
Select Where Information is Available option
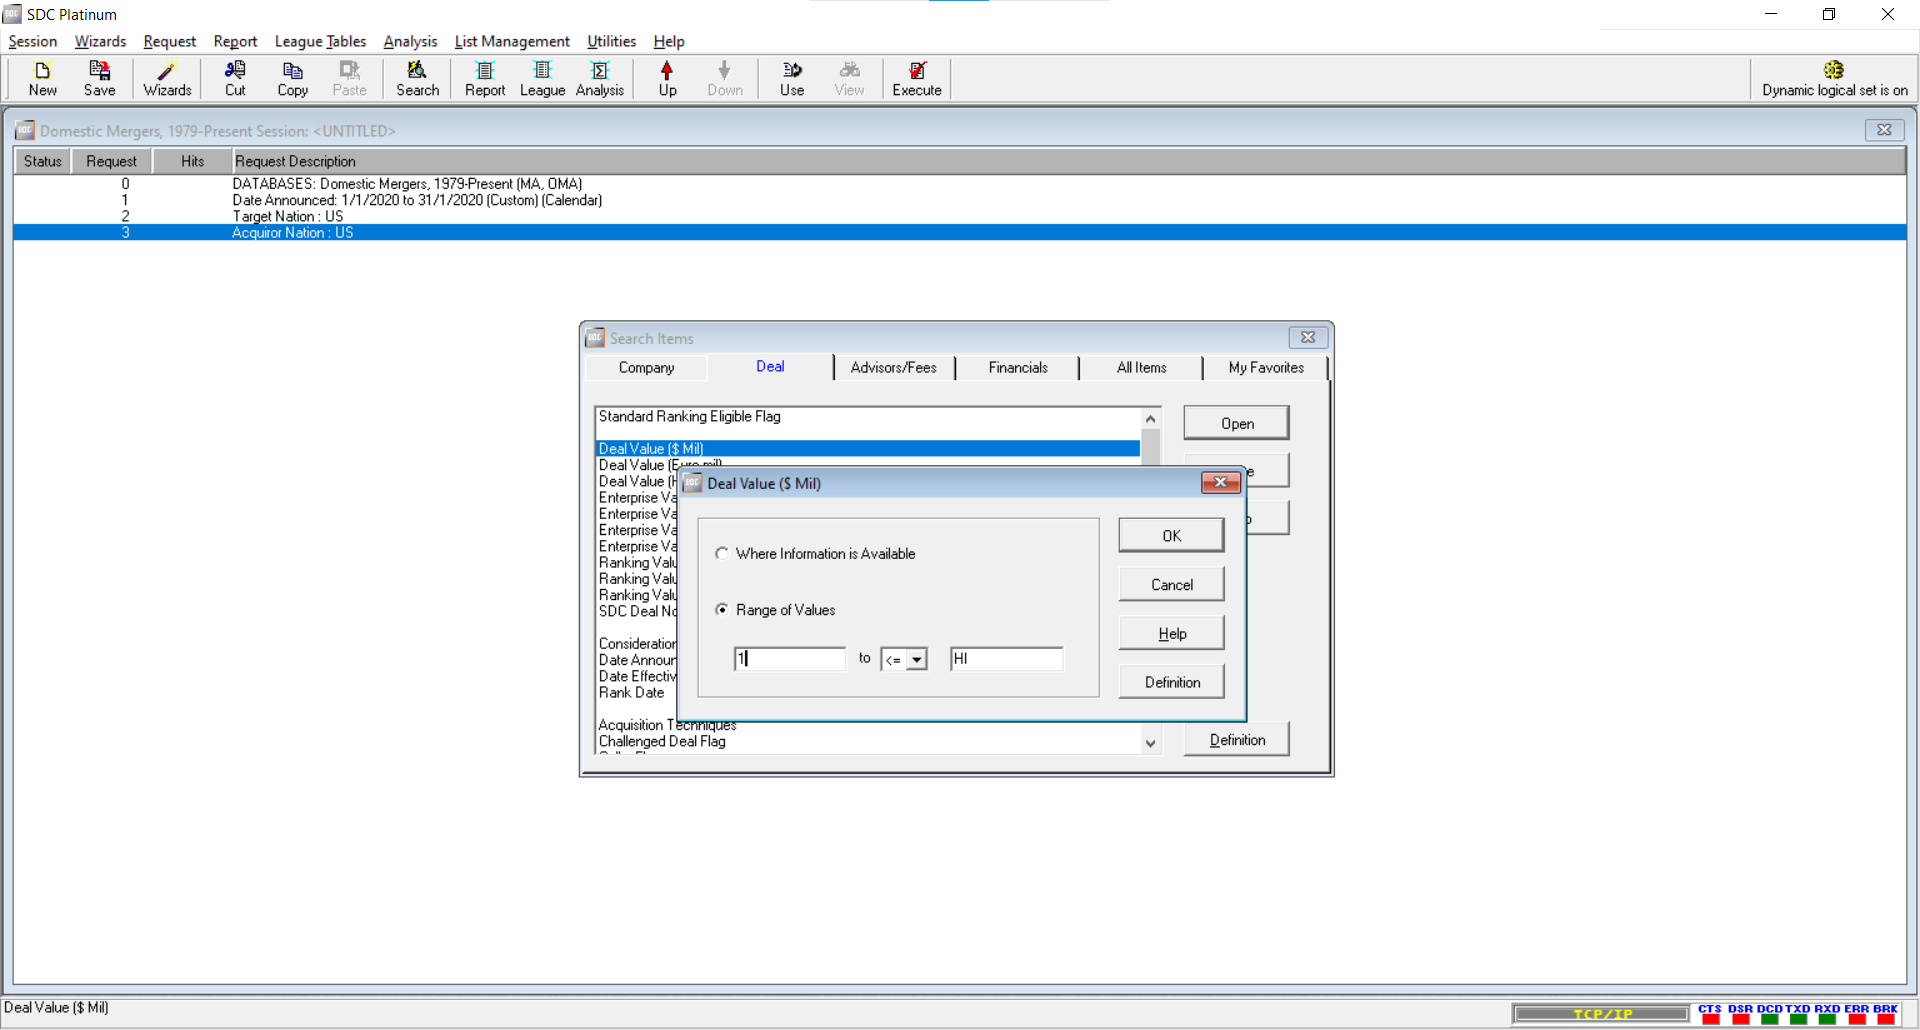[722, 554]
